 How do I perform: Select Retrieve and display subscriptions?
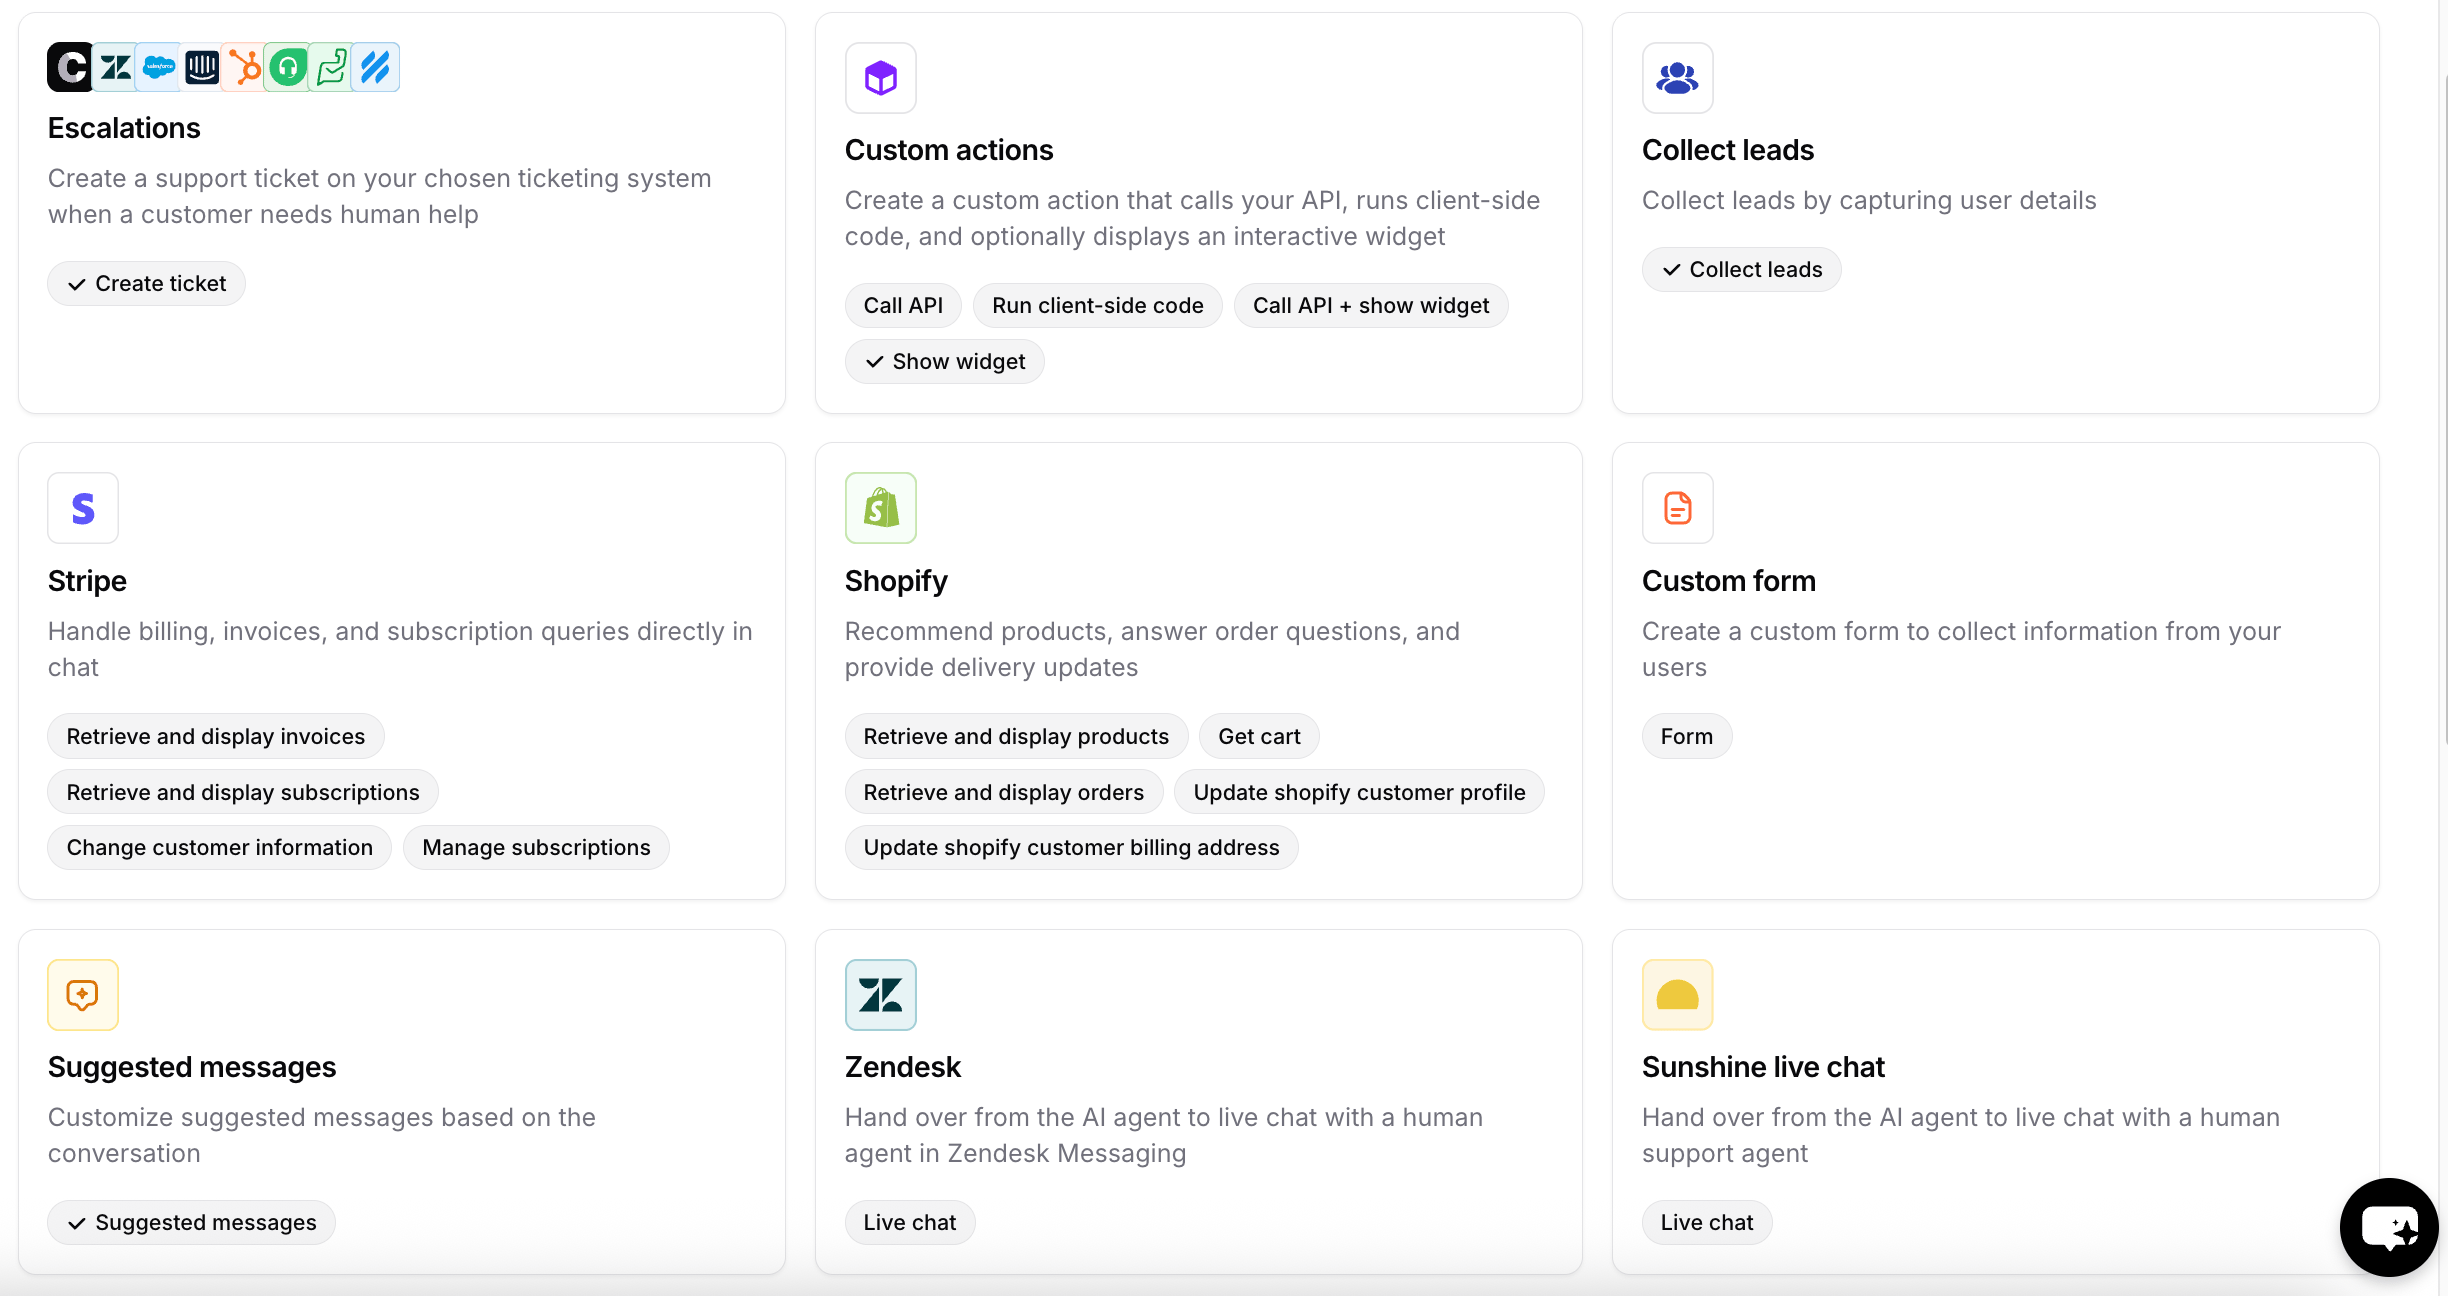coord(242,793)
